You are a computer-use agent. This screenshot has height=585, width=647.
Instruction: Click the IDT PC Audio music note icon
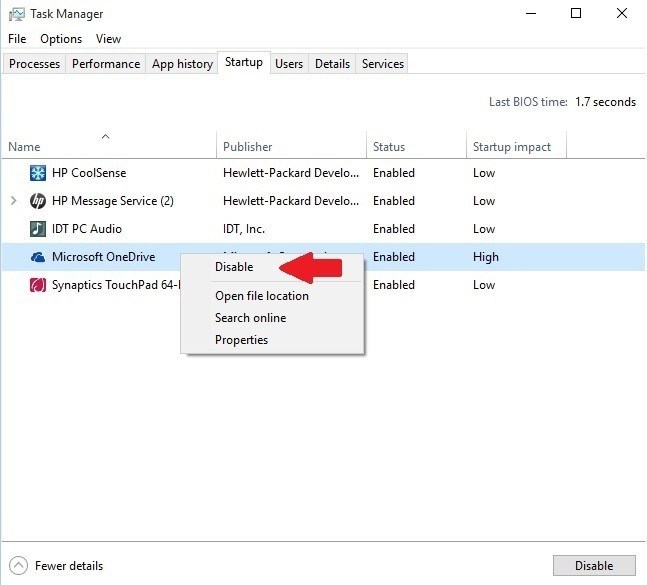[38, 229]
